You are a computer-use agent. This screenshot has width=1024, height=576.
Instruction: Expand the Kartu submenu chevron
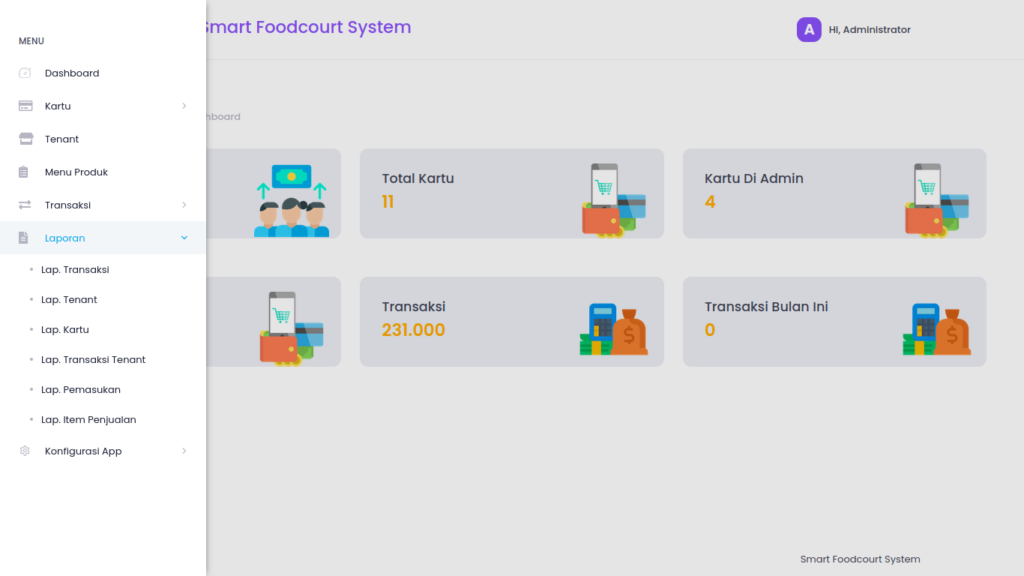coord(184,106)
